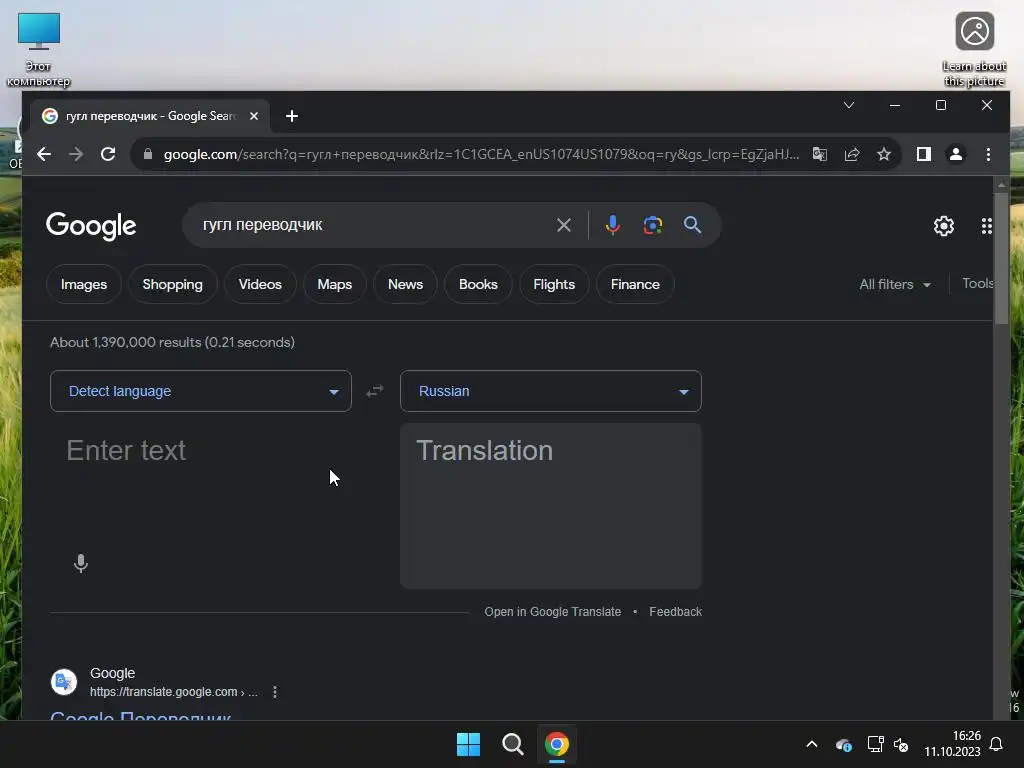Viewport: 1024px width, 768px height.
Task: Click the Google logo
Action: click(91, 226)
